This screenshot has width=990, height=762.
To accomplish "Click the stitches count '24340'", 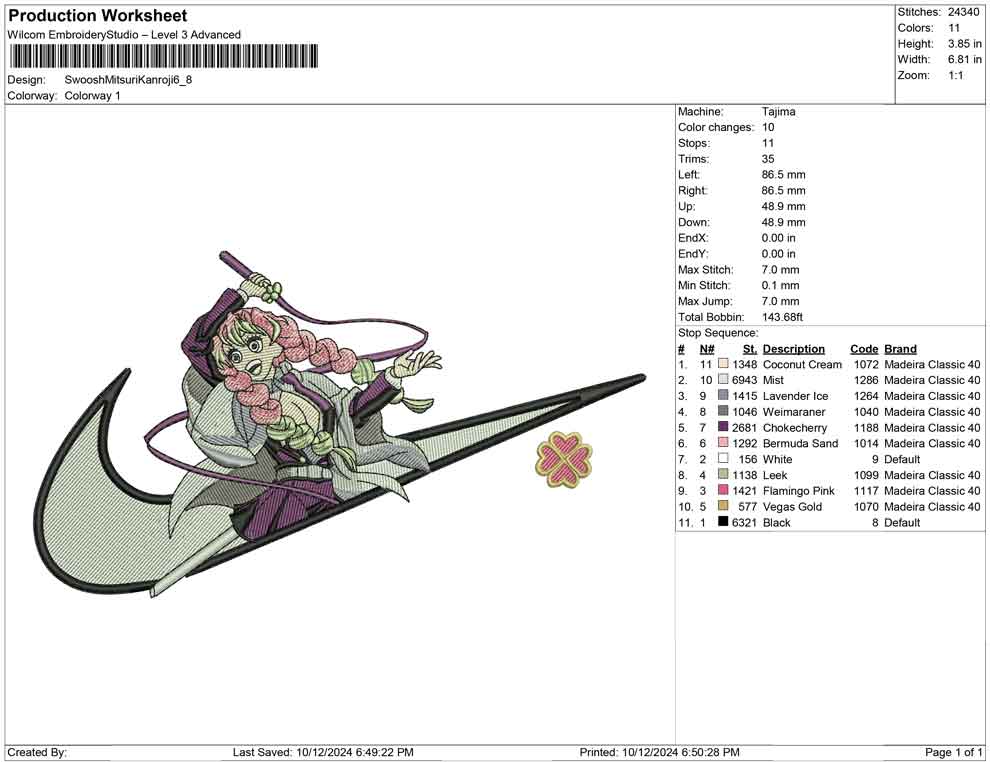I will coord(963,12).
